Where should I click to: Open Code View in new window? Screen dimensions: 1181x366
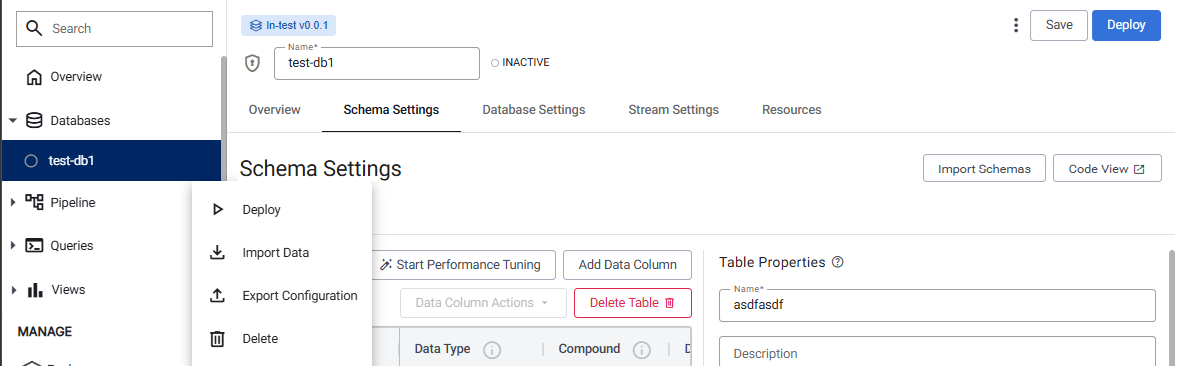click(1107, 169)
